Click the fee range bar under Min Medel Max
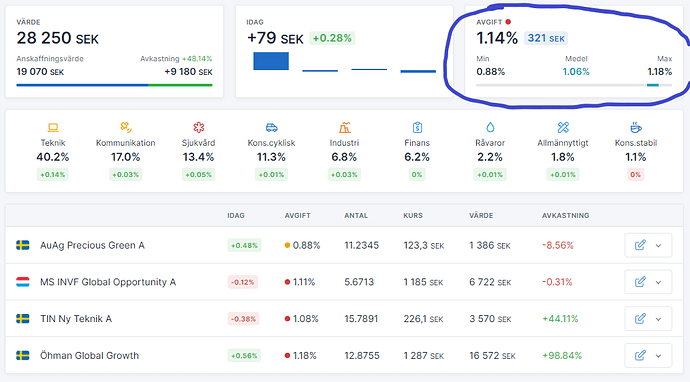This screenshot has height=382, width=690. click(x=574, y=85)
